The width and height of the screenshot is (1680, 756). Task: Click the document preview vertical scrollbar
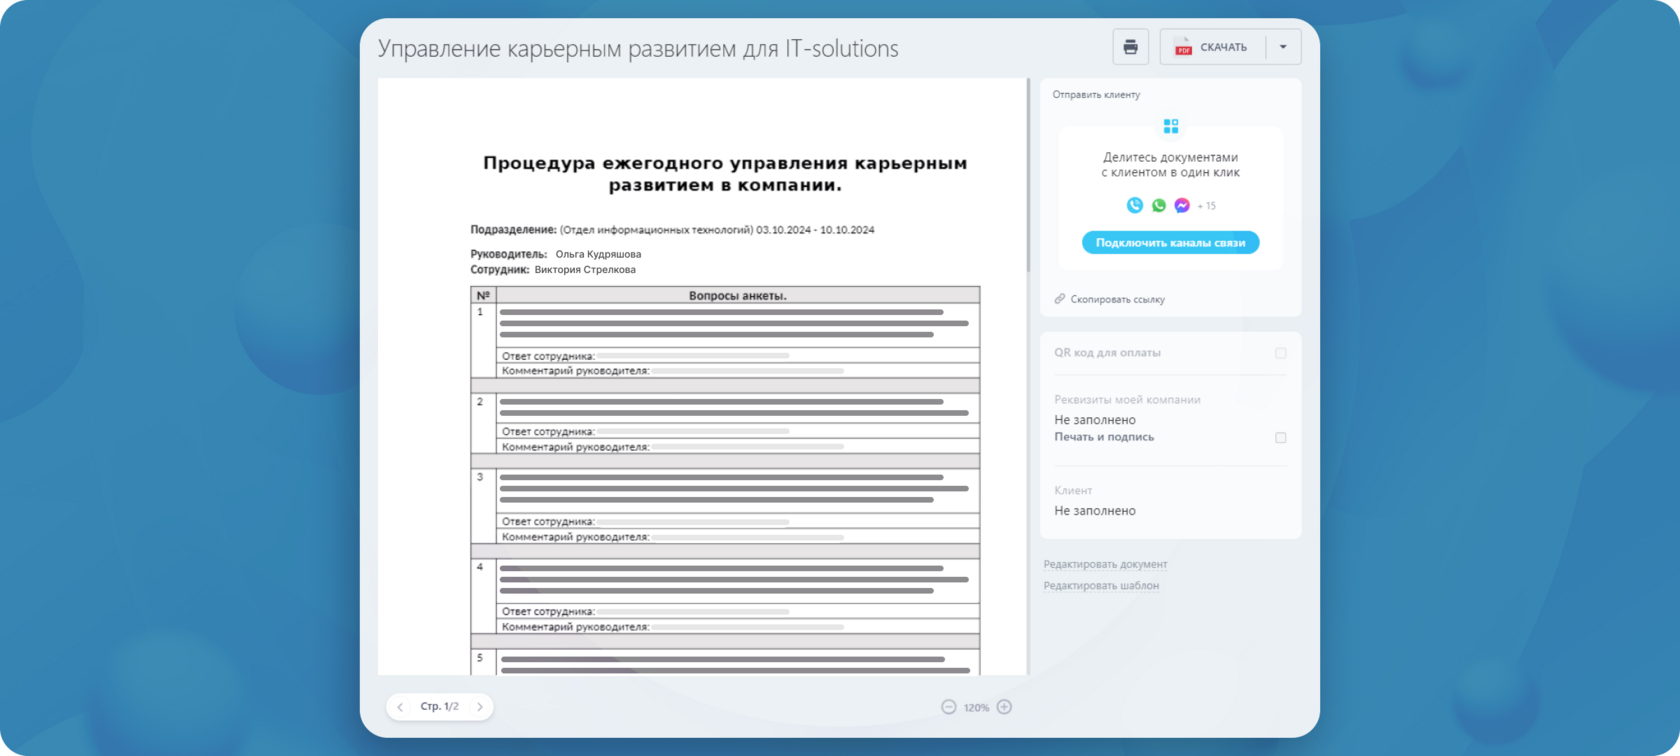tap(1028, 175)
